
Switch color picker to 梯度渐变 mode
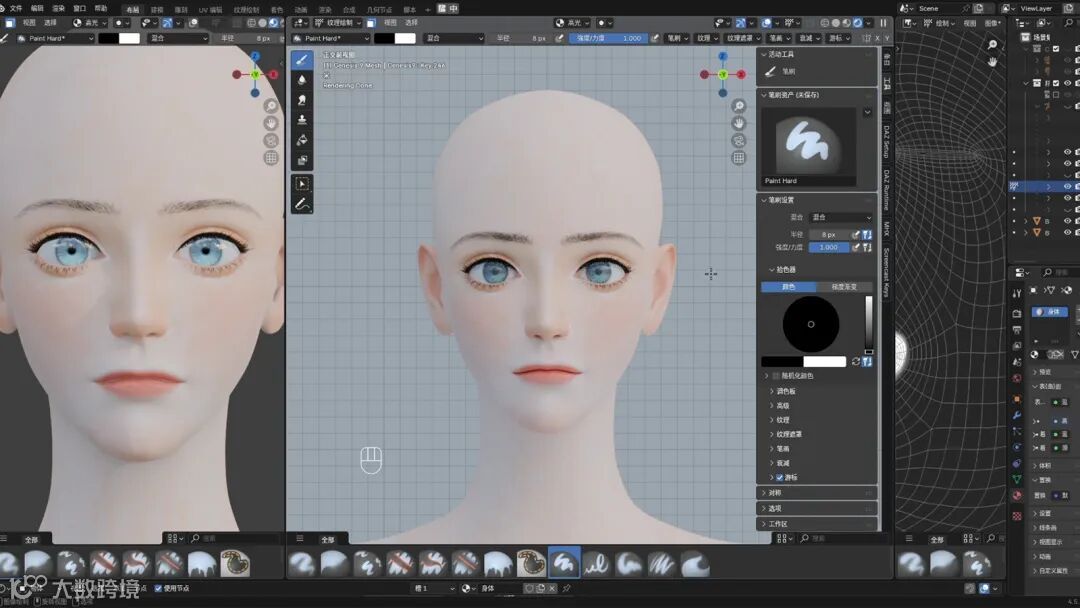(845, 287)
